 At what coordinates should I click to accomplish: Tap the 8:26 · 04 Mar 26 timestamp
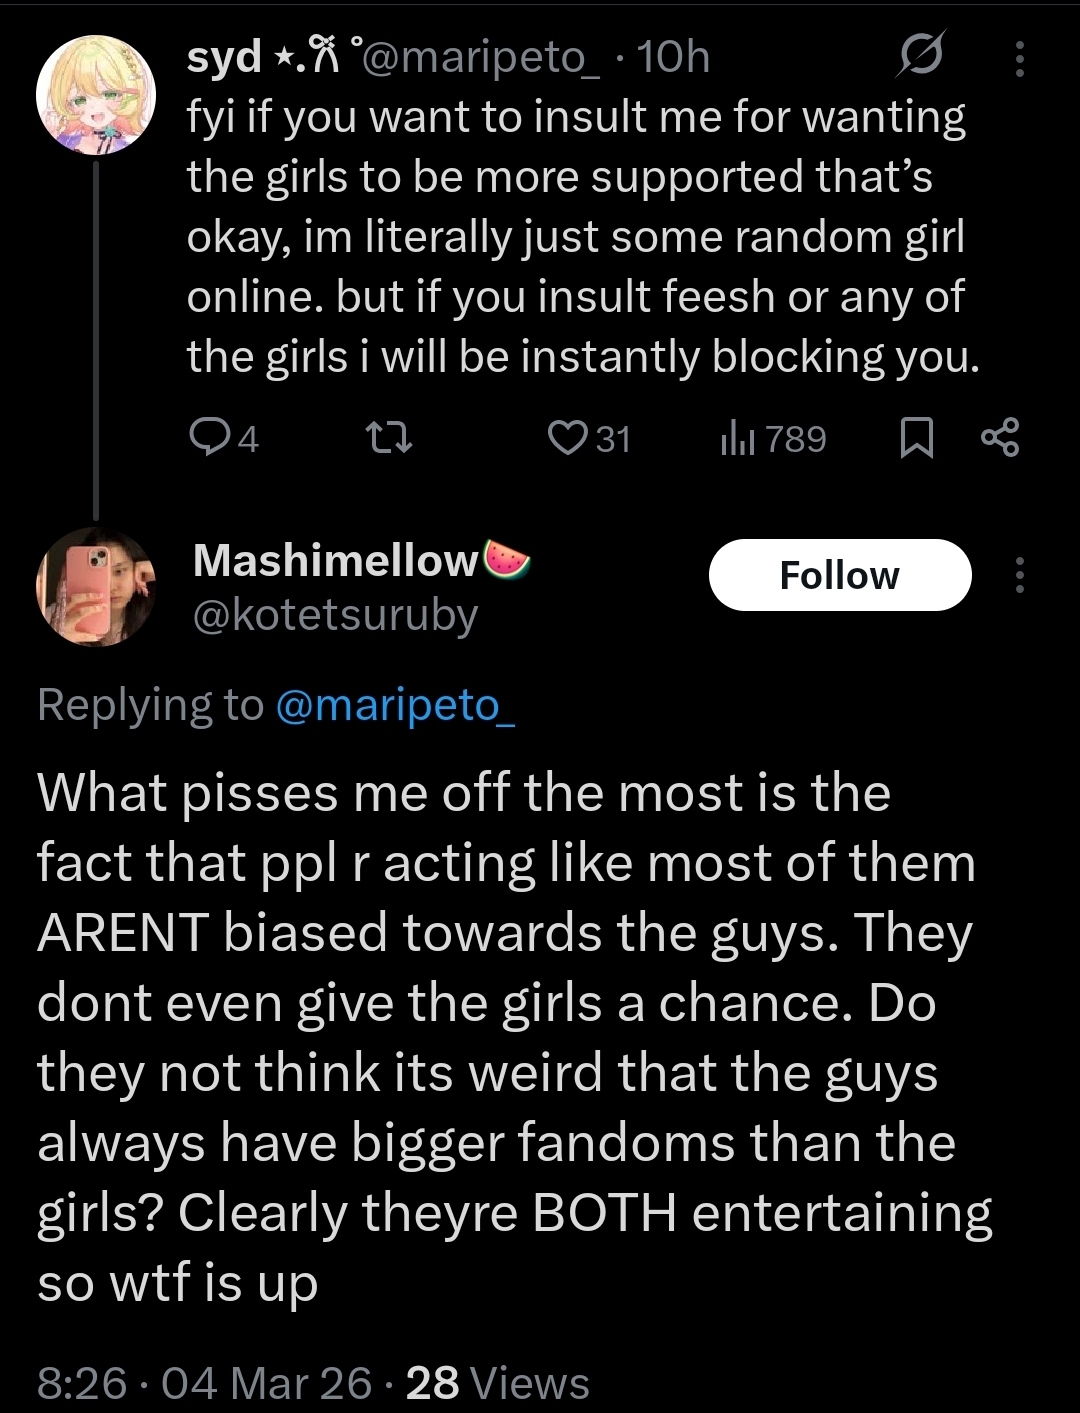tap(204, 1383)
